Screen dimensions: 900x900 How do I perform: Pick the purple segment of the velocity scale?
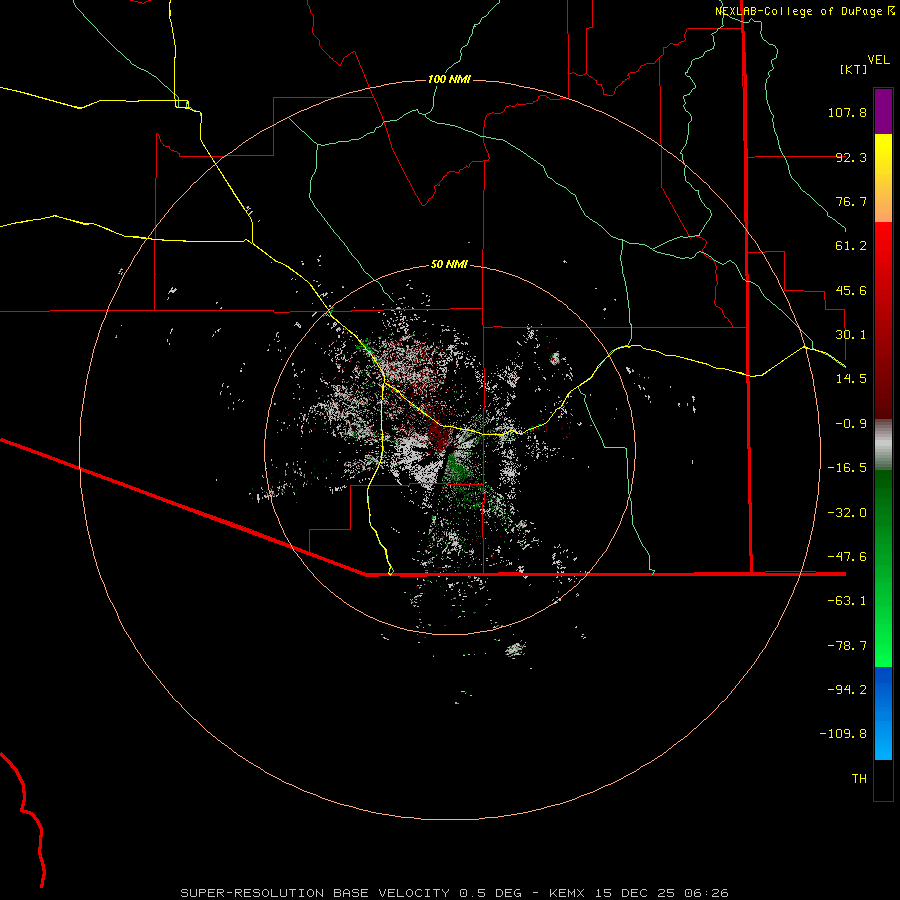click(883, 112)
